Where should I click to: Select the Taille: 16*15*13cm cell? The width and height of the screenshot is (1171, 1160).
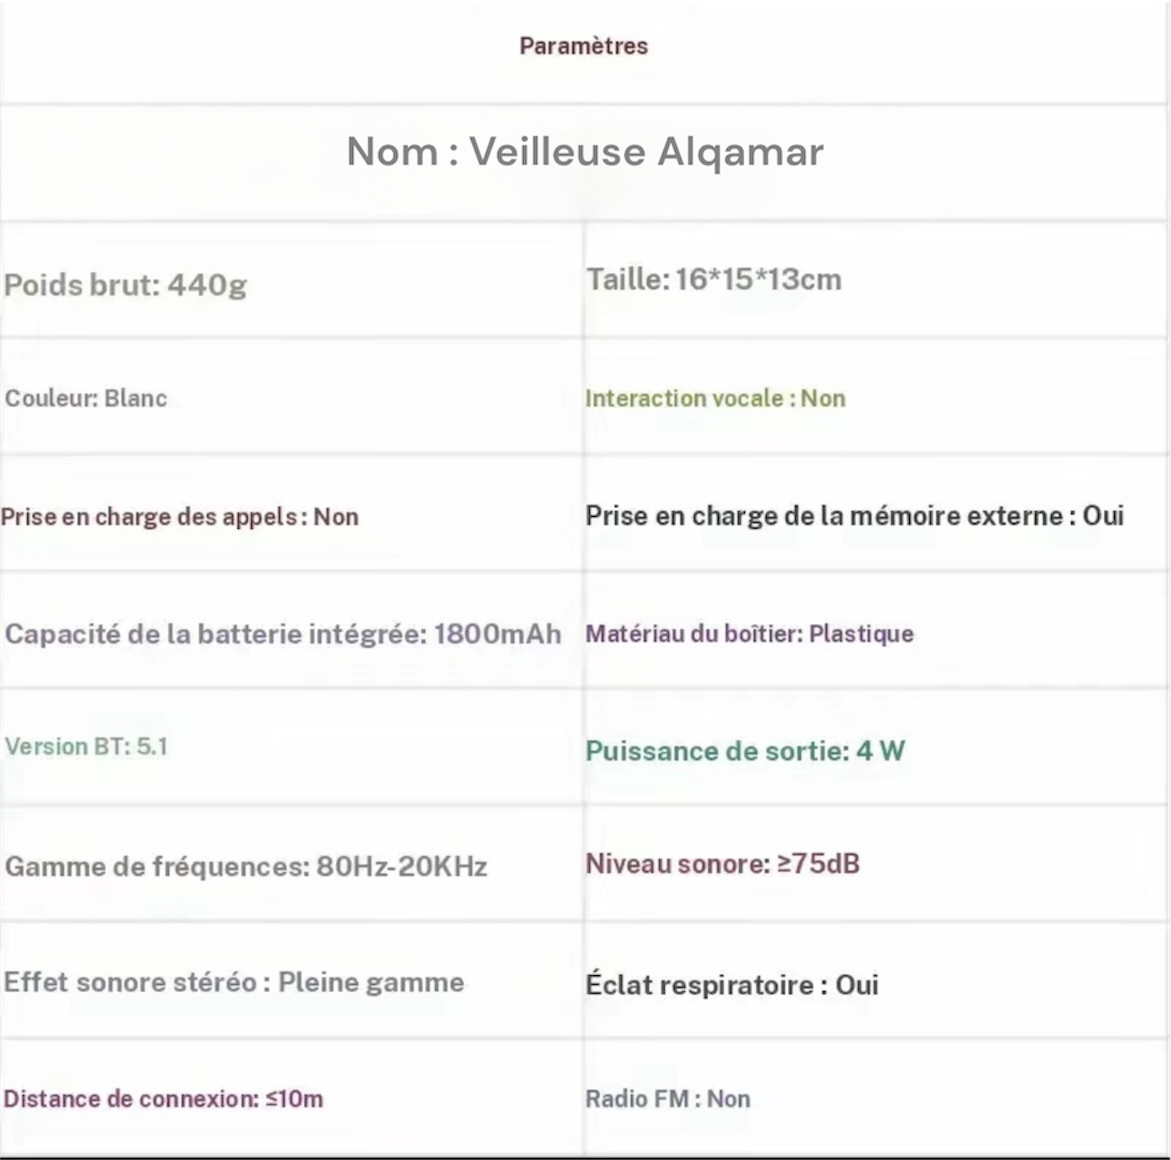(714, 279)
